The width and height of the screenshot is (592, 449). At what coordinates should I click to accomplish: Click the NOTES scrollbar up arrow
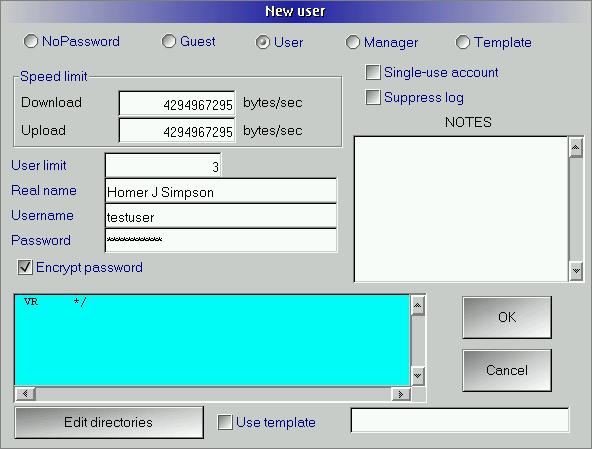[576, 148]
